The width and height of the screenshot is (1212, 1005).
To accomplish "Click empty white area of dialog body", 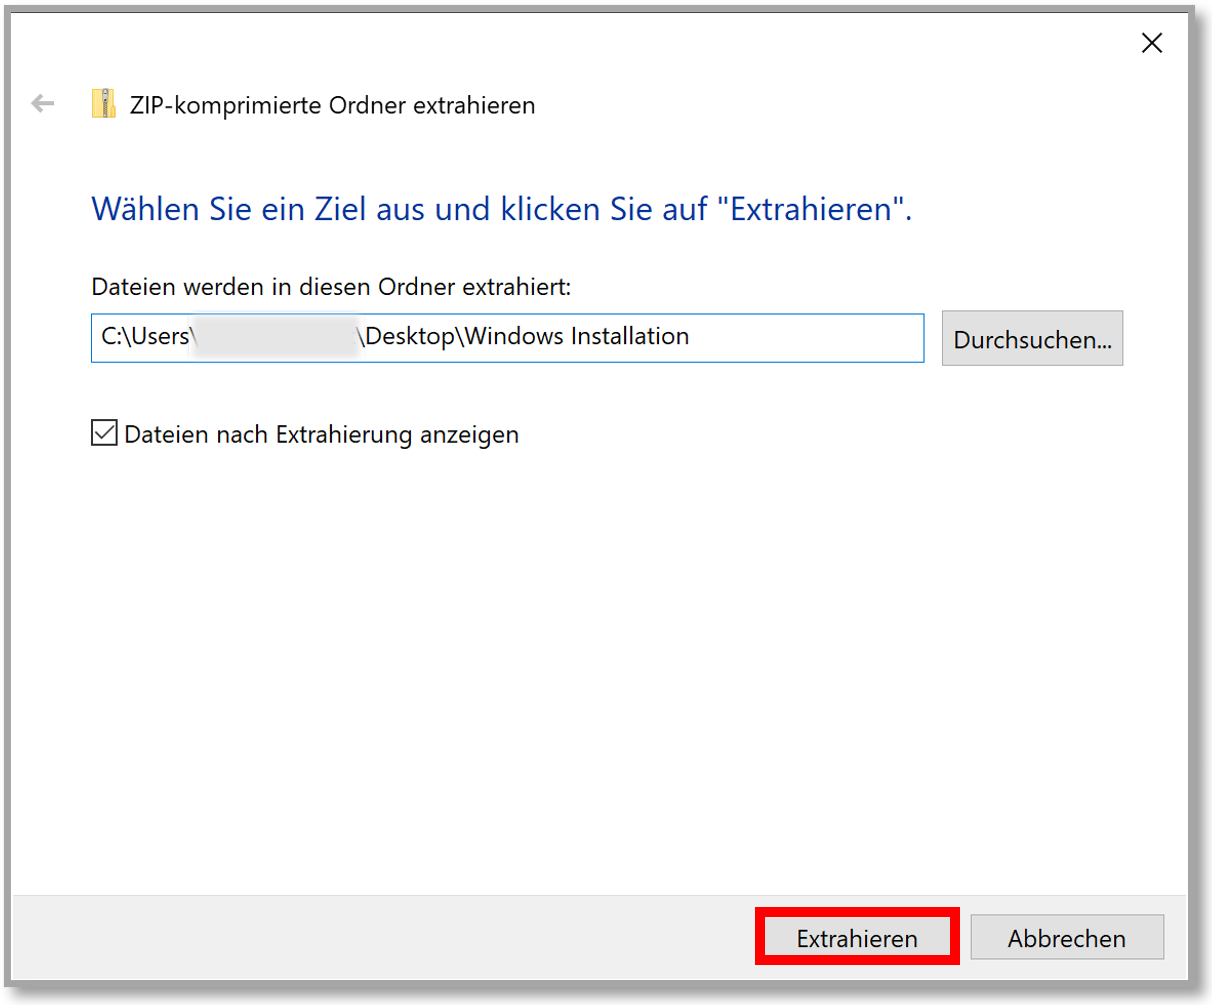I will [x=600, y=650].
